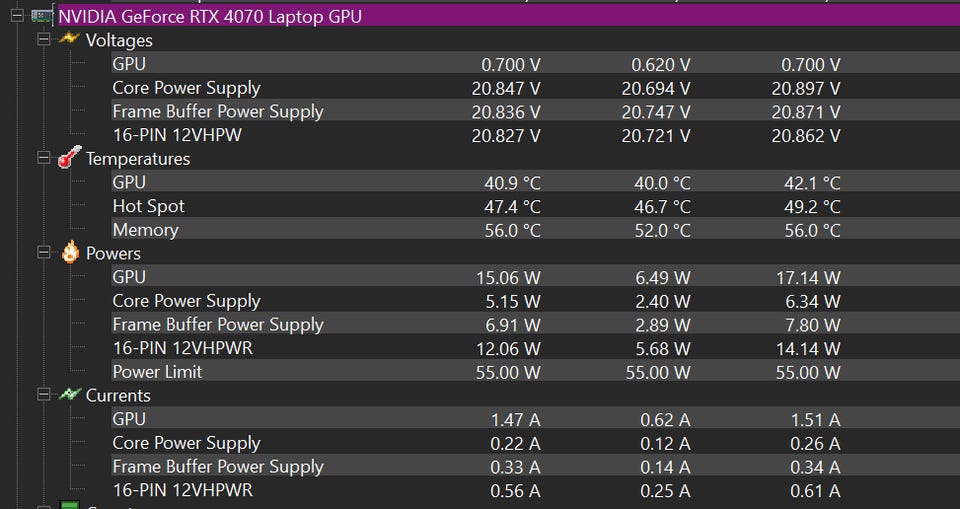
Task: Click the Voltages lightning bolt icon
Action: click(x=69, y=39)
